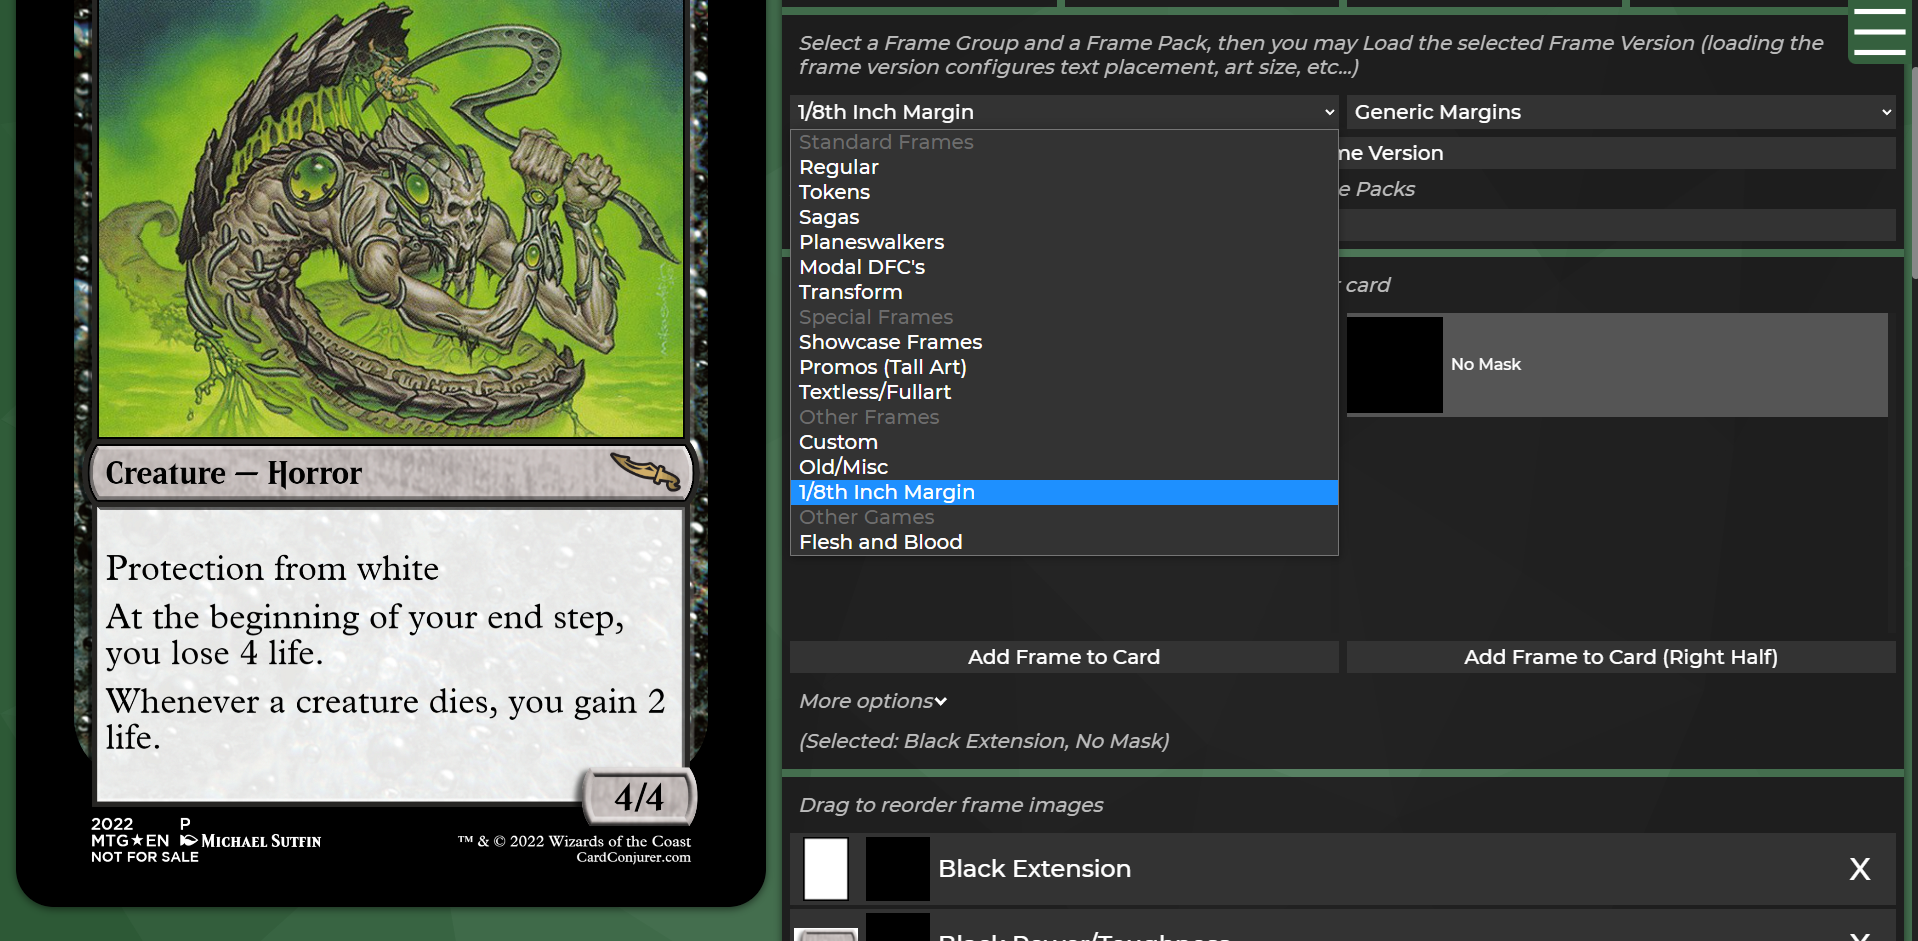
Task: Select Custom frame group option
Action: tap(1064, 442)
